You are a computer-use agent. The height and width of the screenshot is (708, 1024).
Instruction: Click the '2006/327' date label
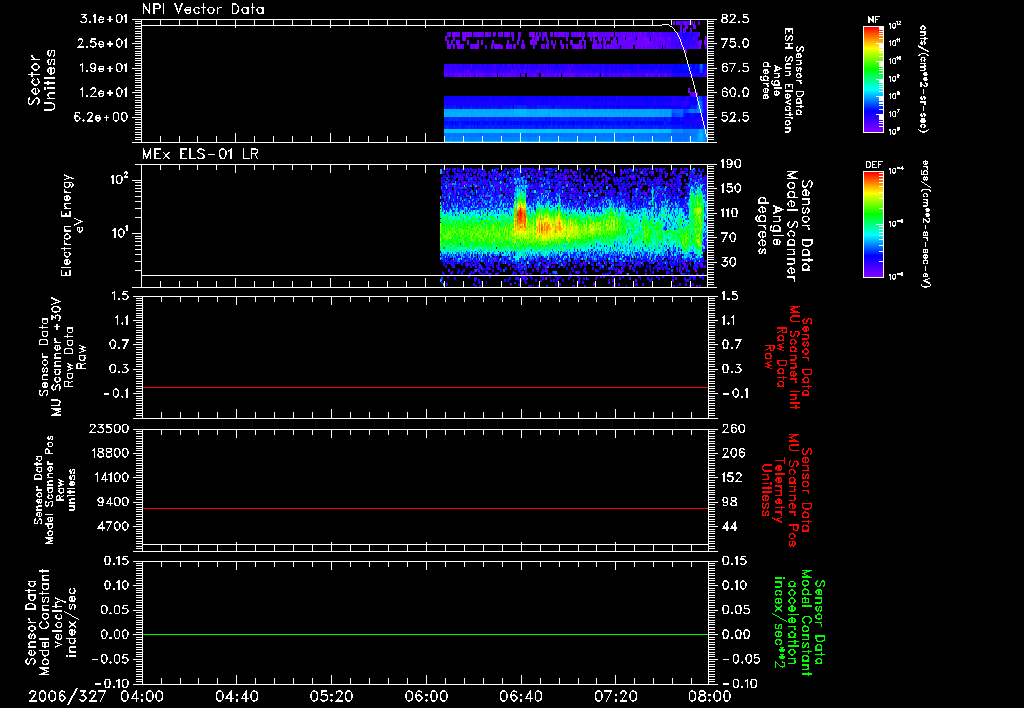pyautogui.click(x=67, y=696)
